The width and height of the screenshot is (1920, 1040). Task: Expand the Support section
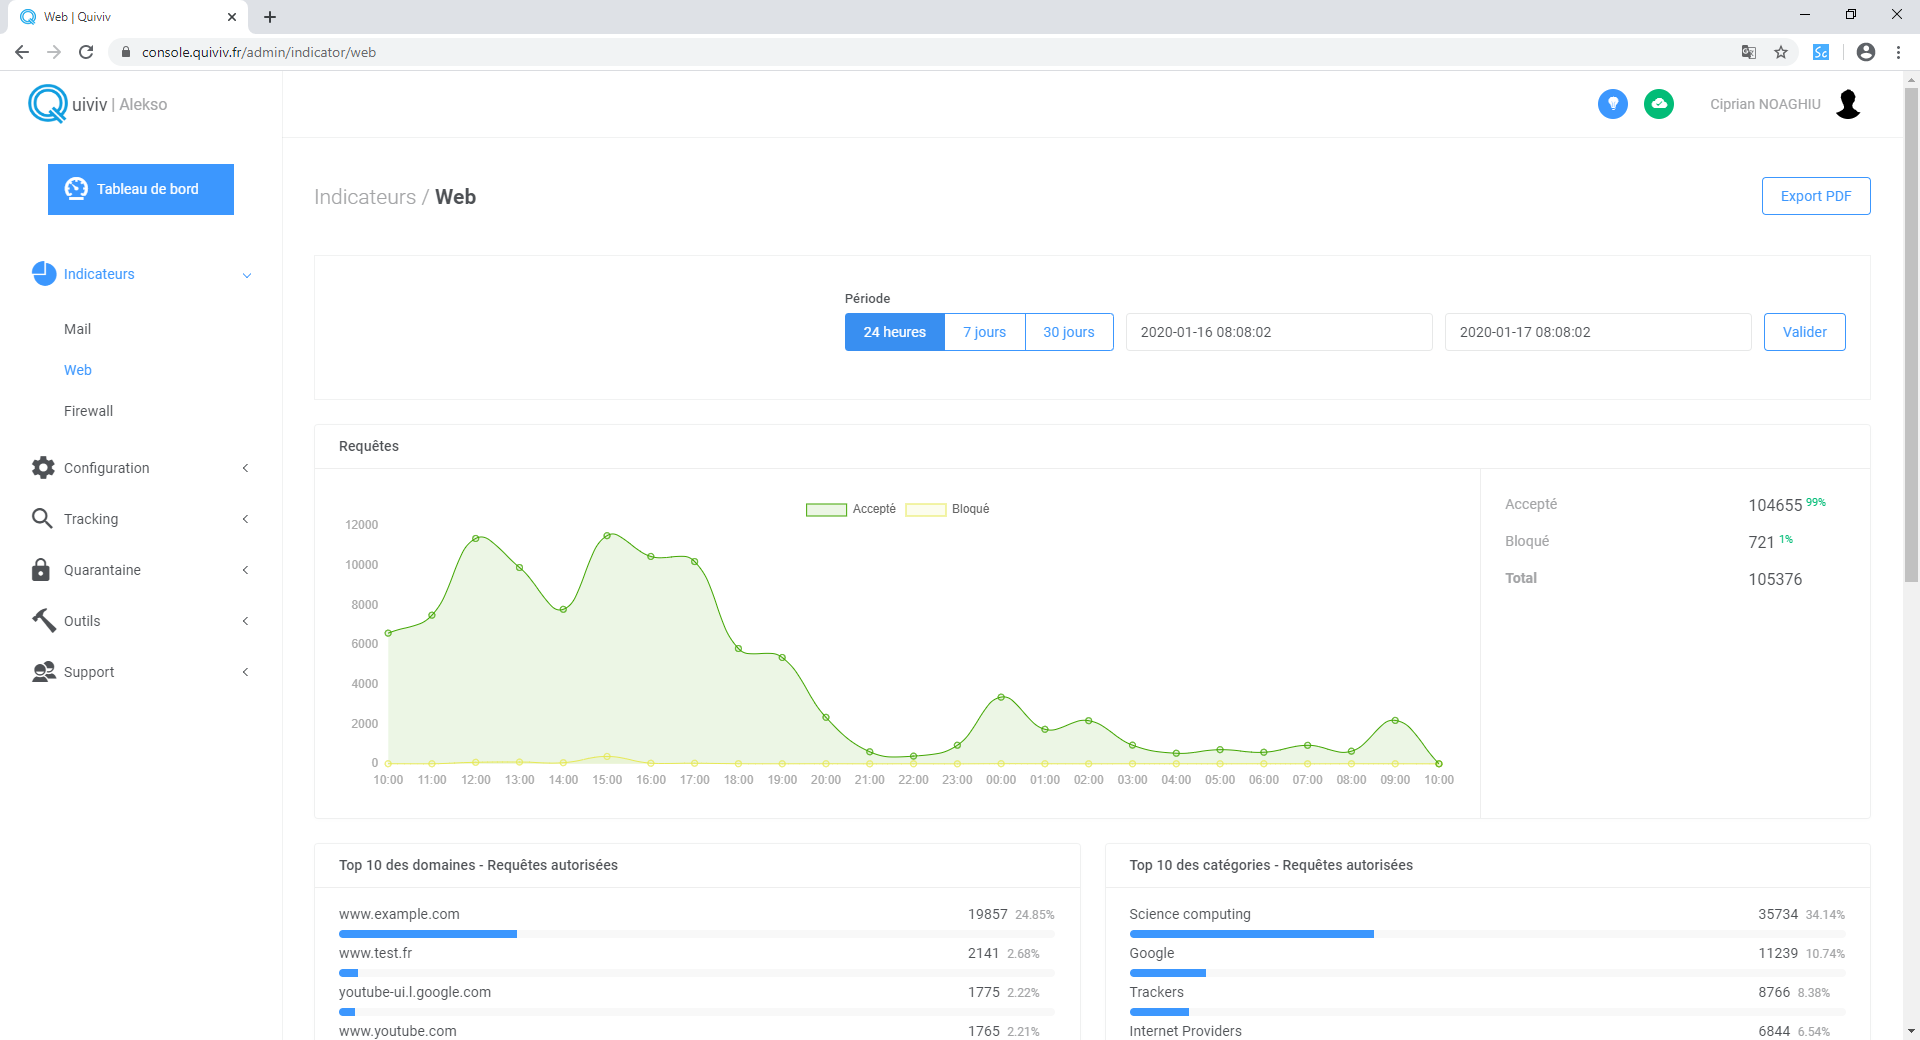246,671
